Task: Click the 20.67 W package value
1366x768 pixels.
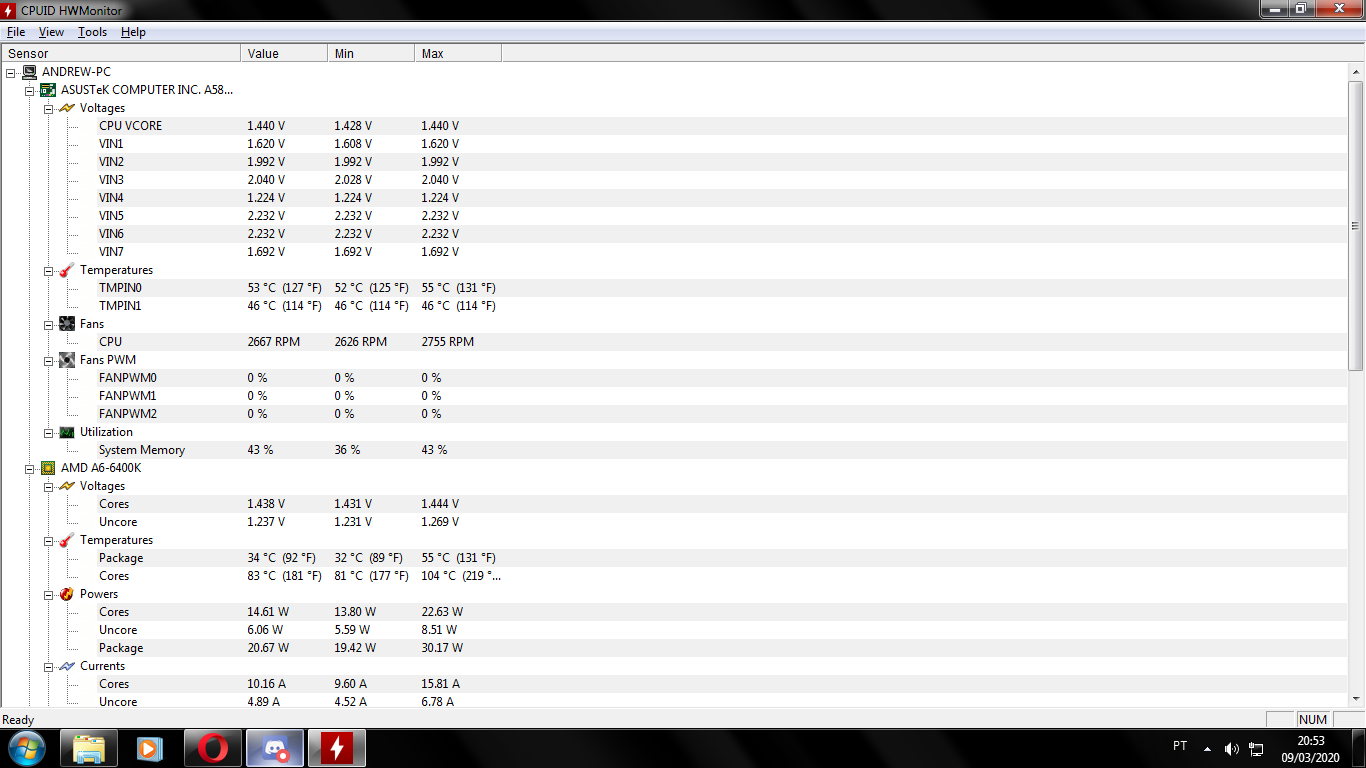Action: (268, 648)
